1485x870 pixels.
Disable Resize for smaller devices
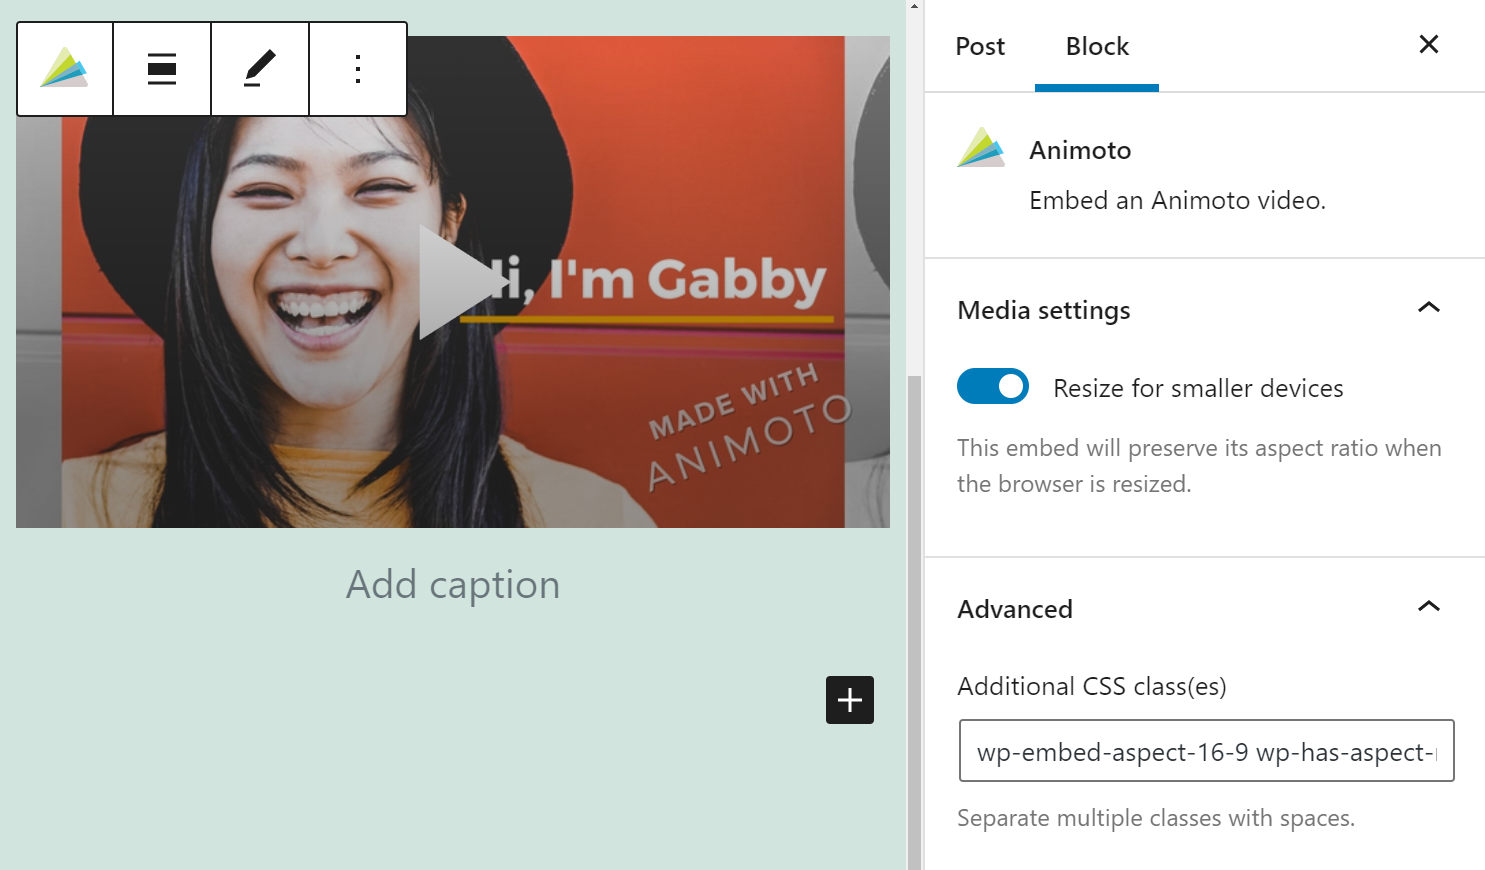click(x=992, y=386)
